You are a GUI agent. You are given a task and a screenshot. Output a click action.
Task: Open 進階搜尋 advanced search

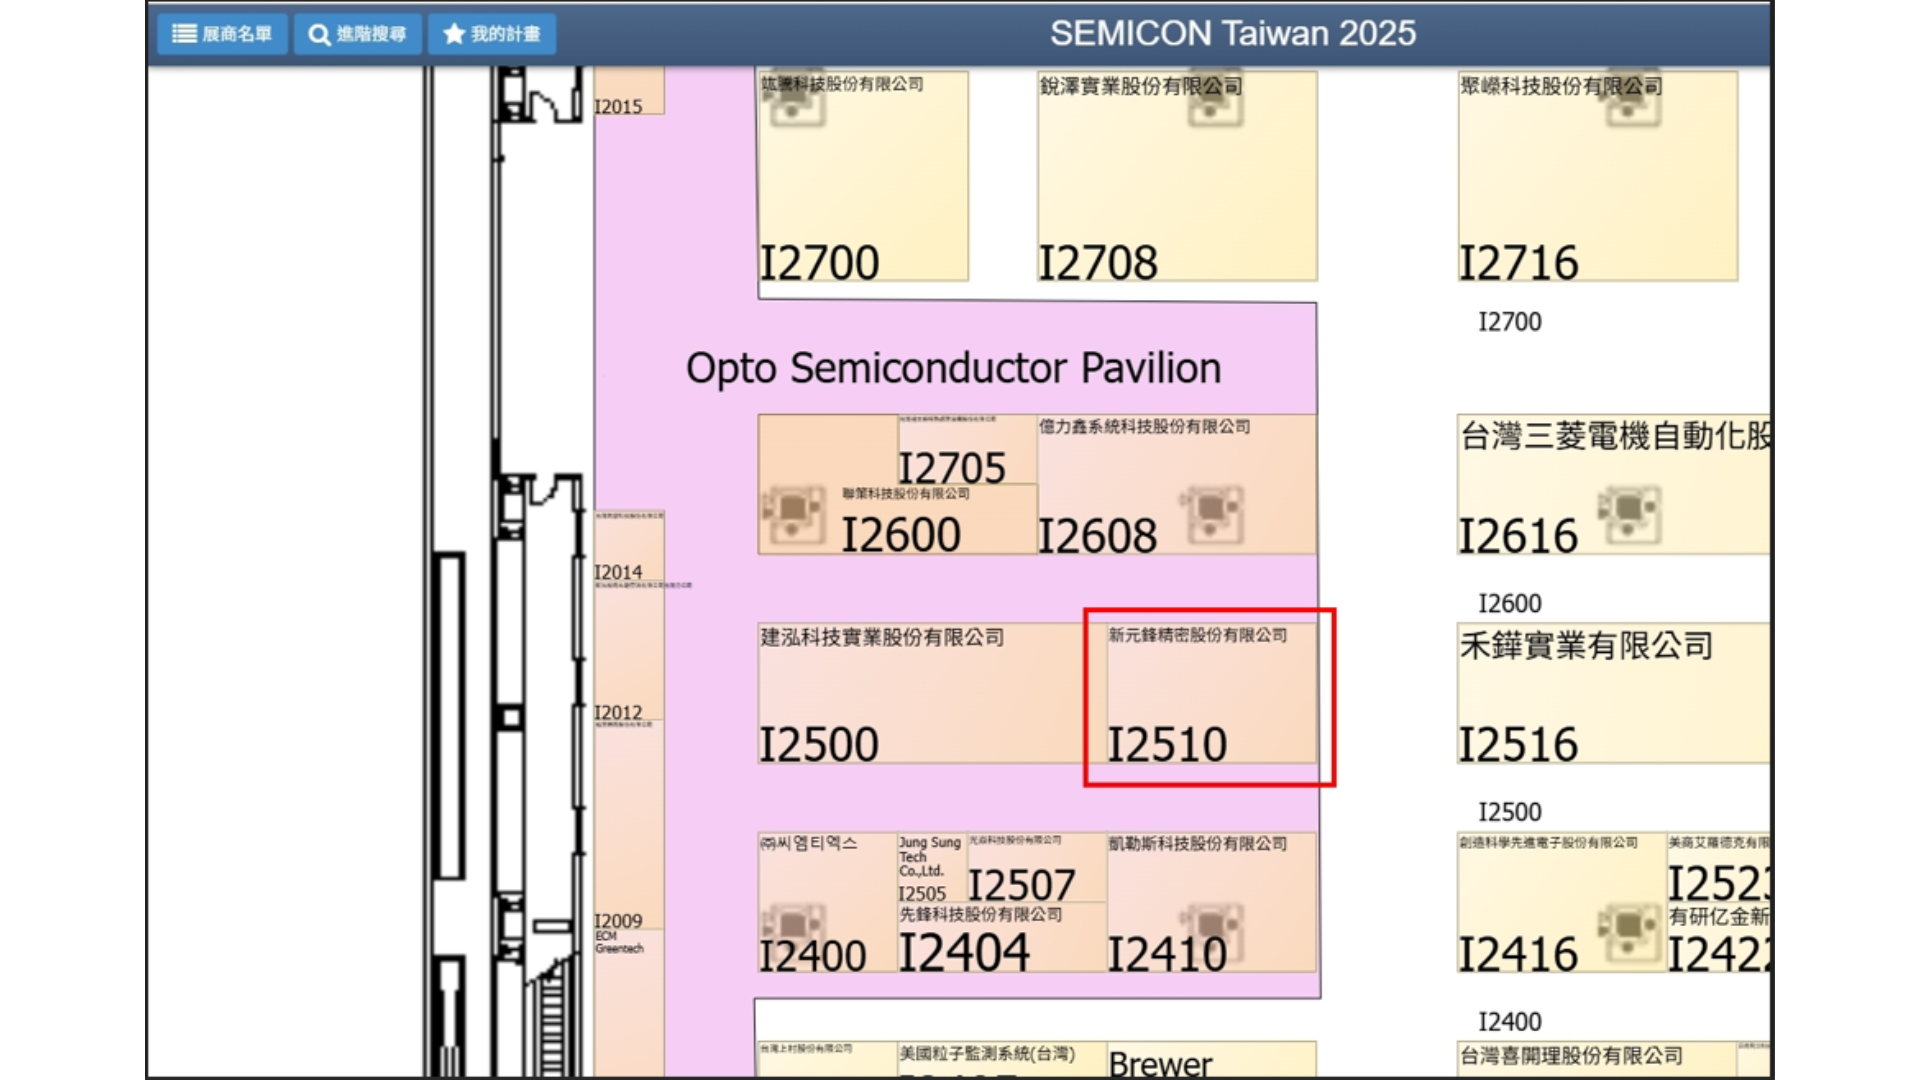coord(357,34)
